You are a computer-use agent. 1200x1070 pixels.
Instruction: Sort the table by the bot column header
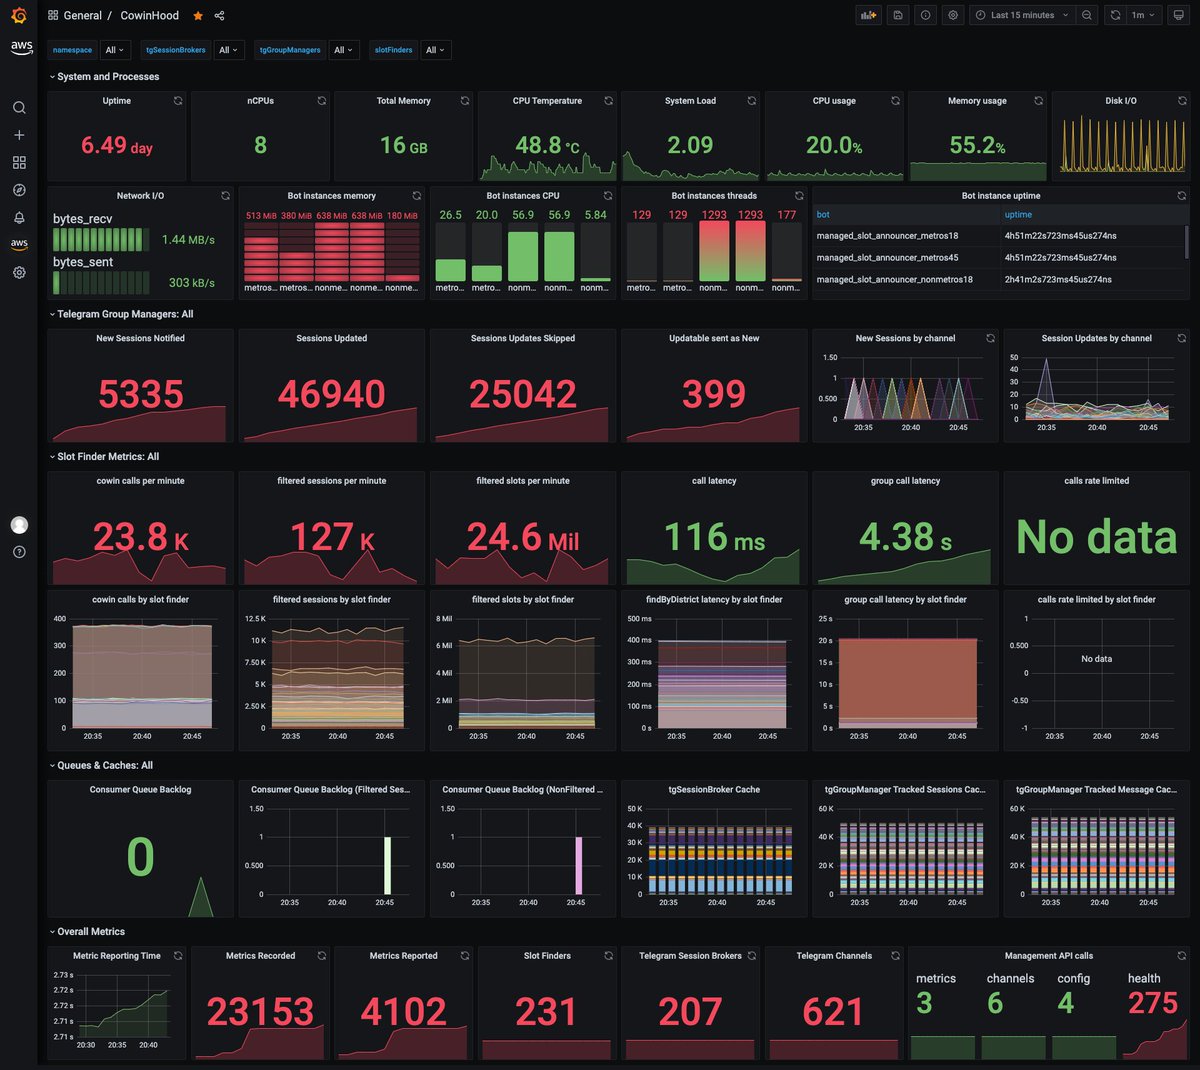(823, 215)
